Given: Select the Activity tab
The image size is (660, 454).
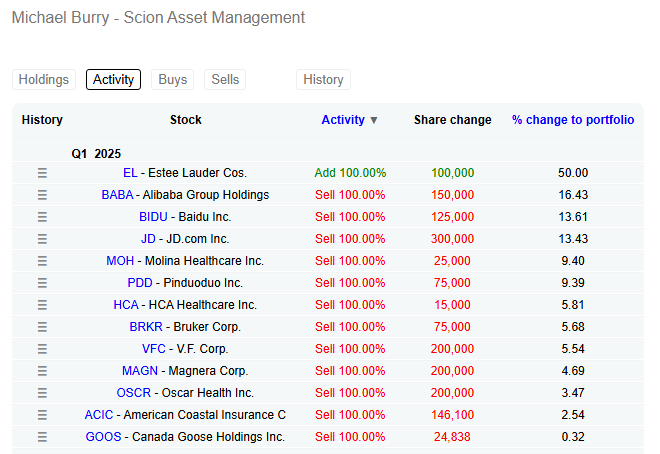Looking at the screenshot, I should coord(113,80).
